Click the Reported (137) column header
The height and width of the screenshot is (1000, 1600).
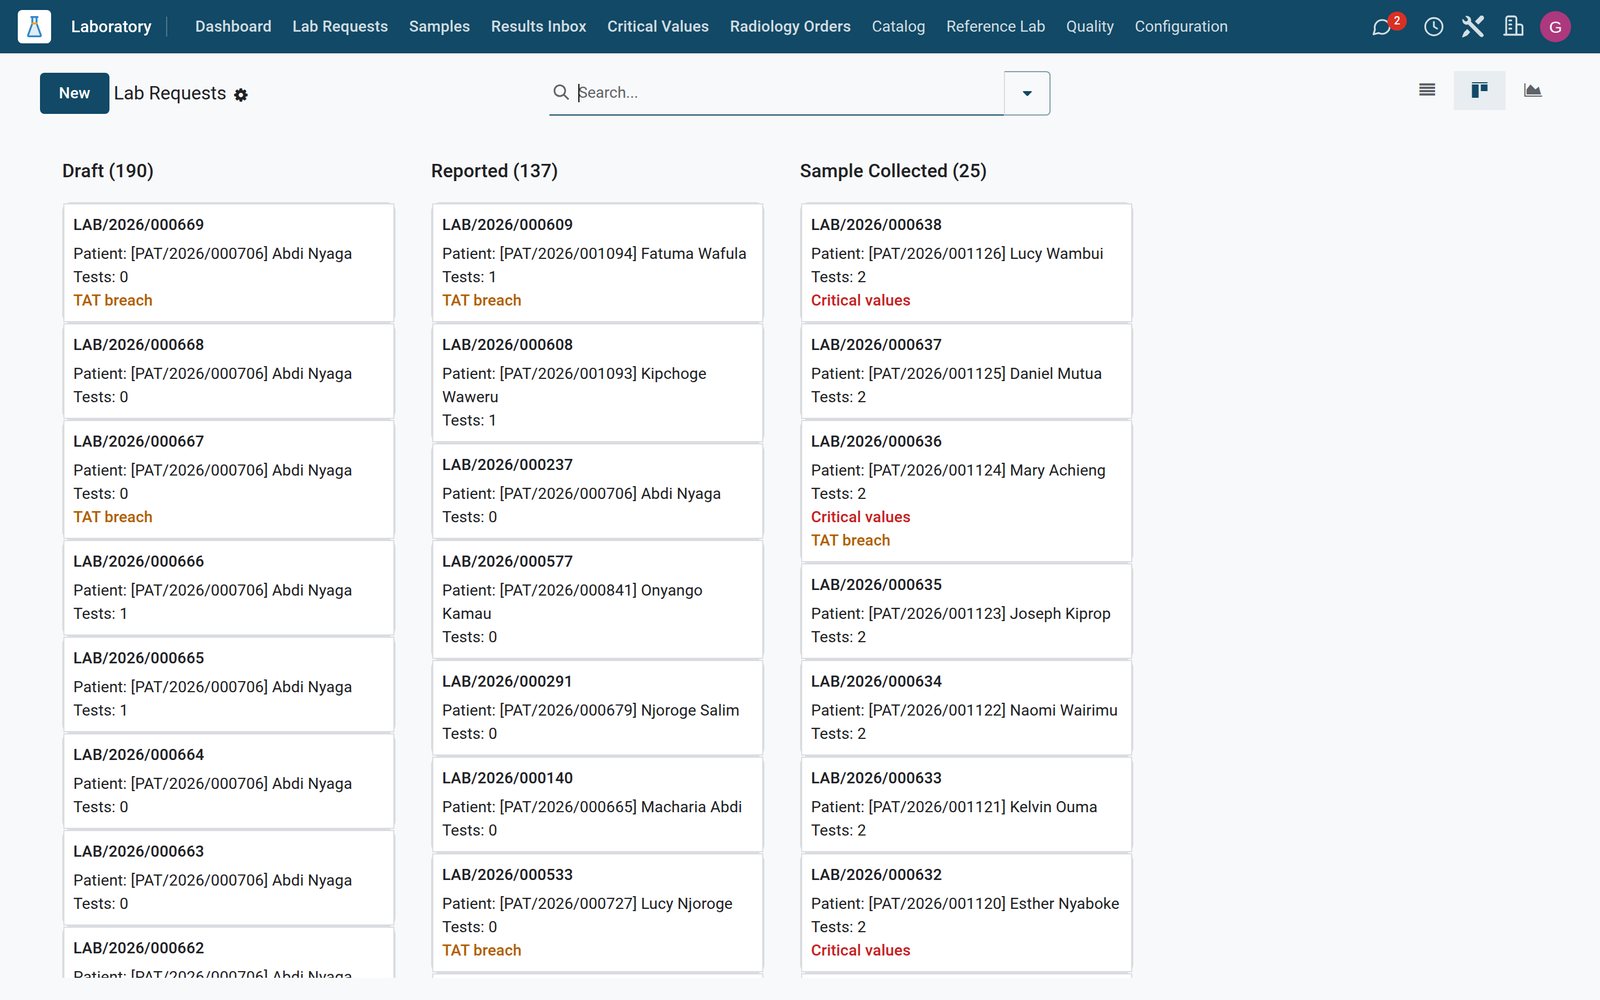(x=494, y=171)
